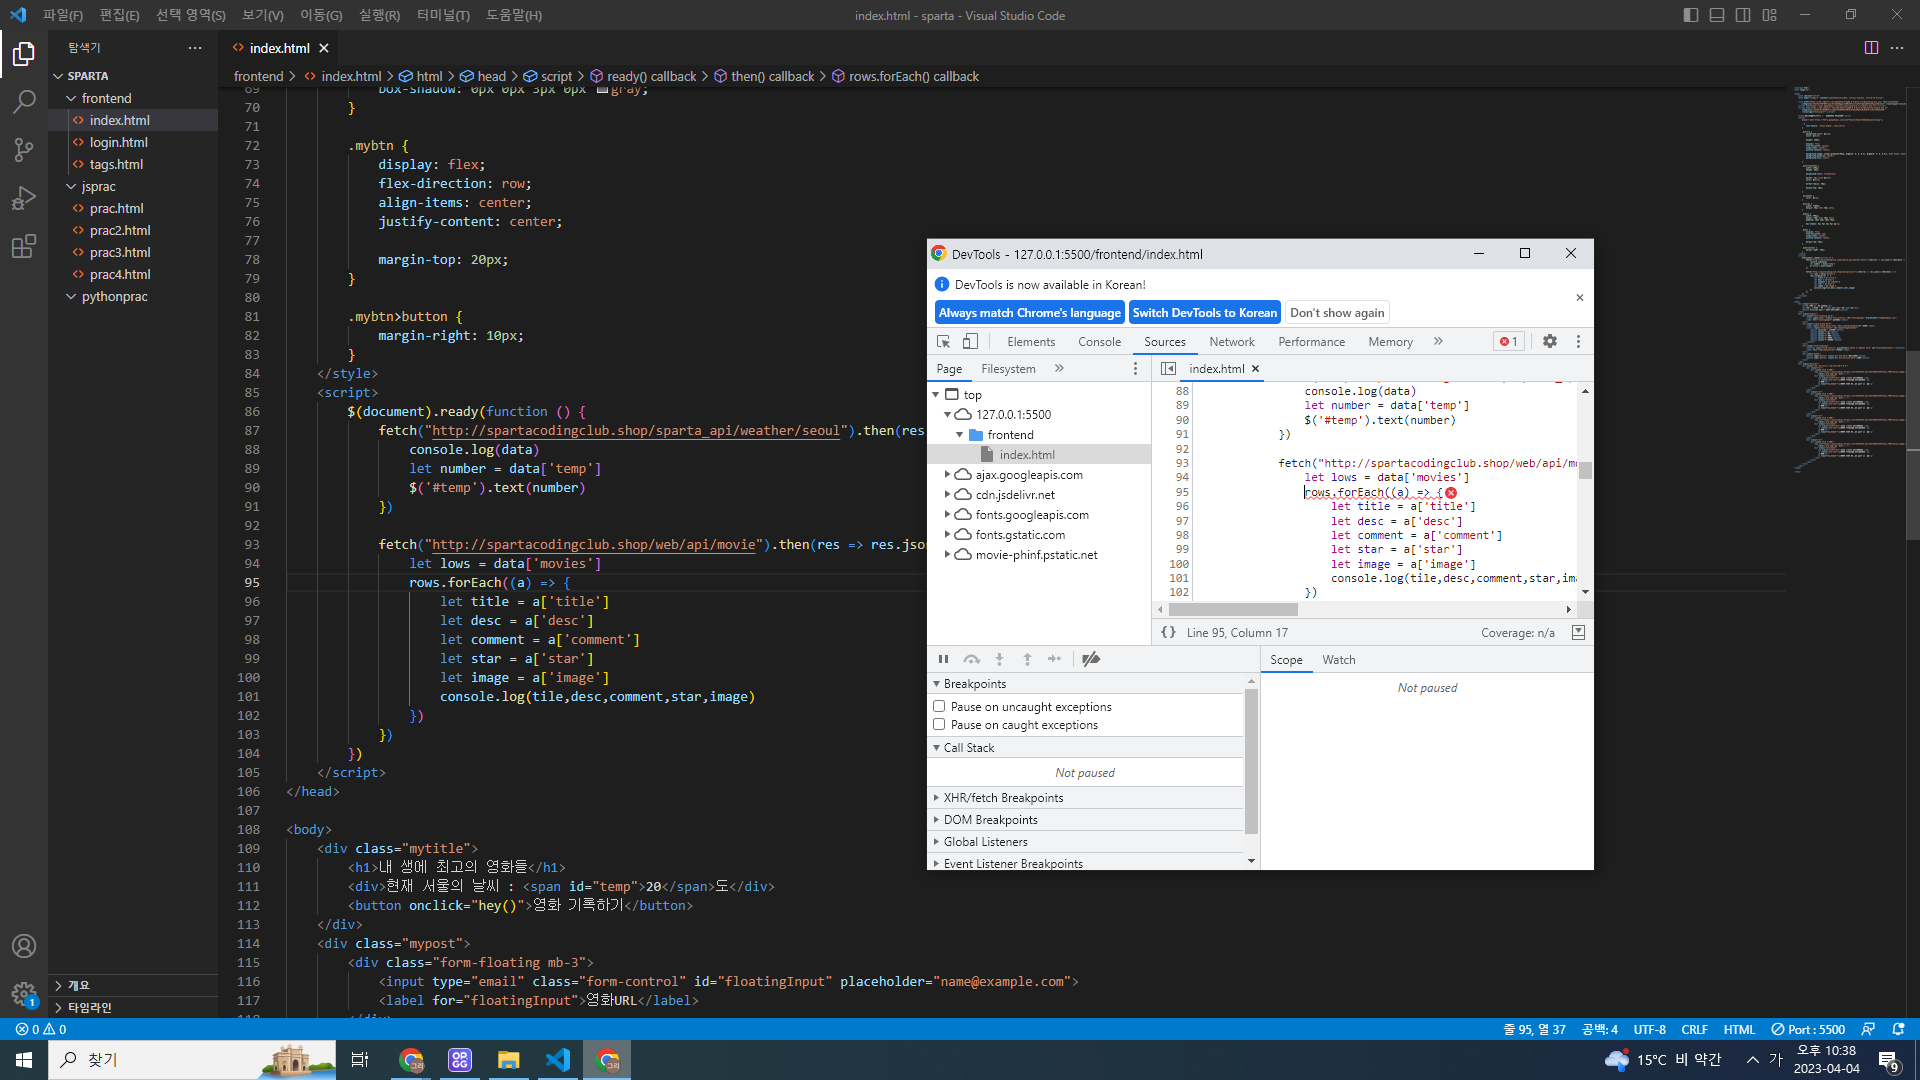
Task: Click the Step into debugger button
Action: tap(999, 659)
